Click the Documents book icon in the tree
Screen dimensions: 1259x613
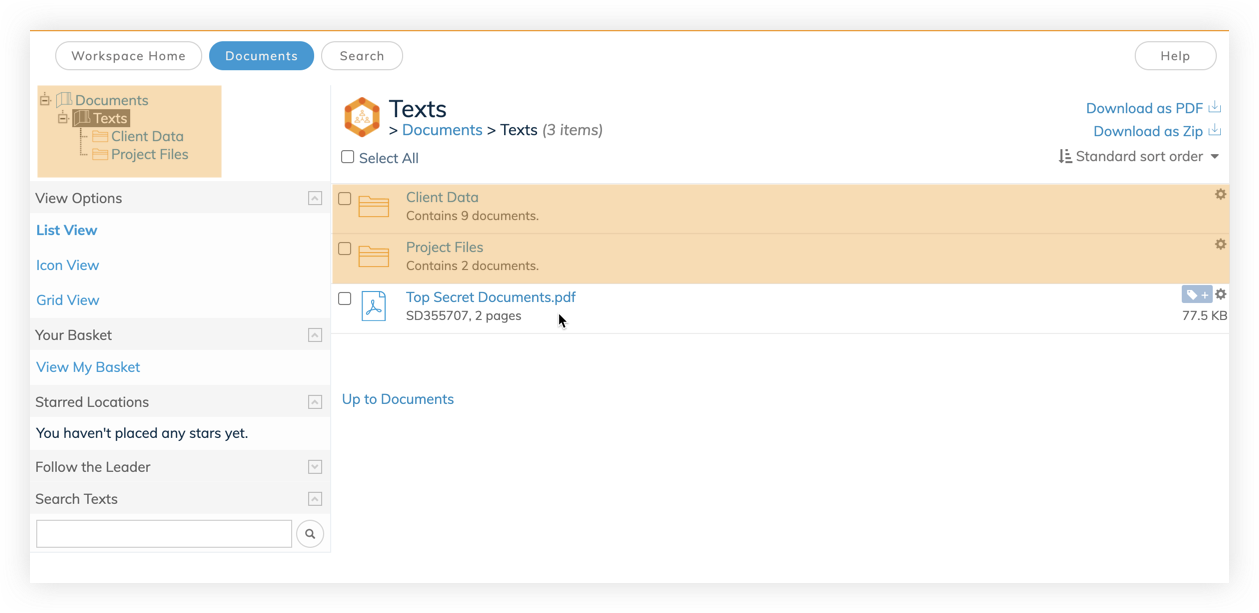point(64,100)
